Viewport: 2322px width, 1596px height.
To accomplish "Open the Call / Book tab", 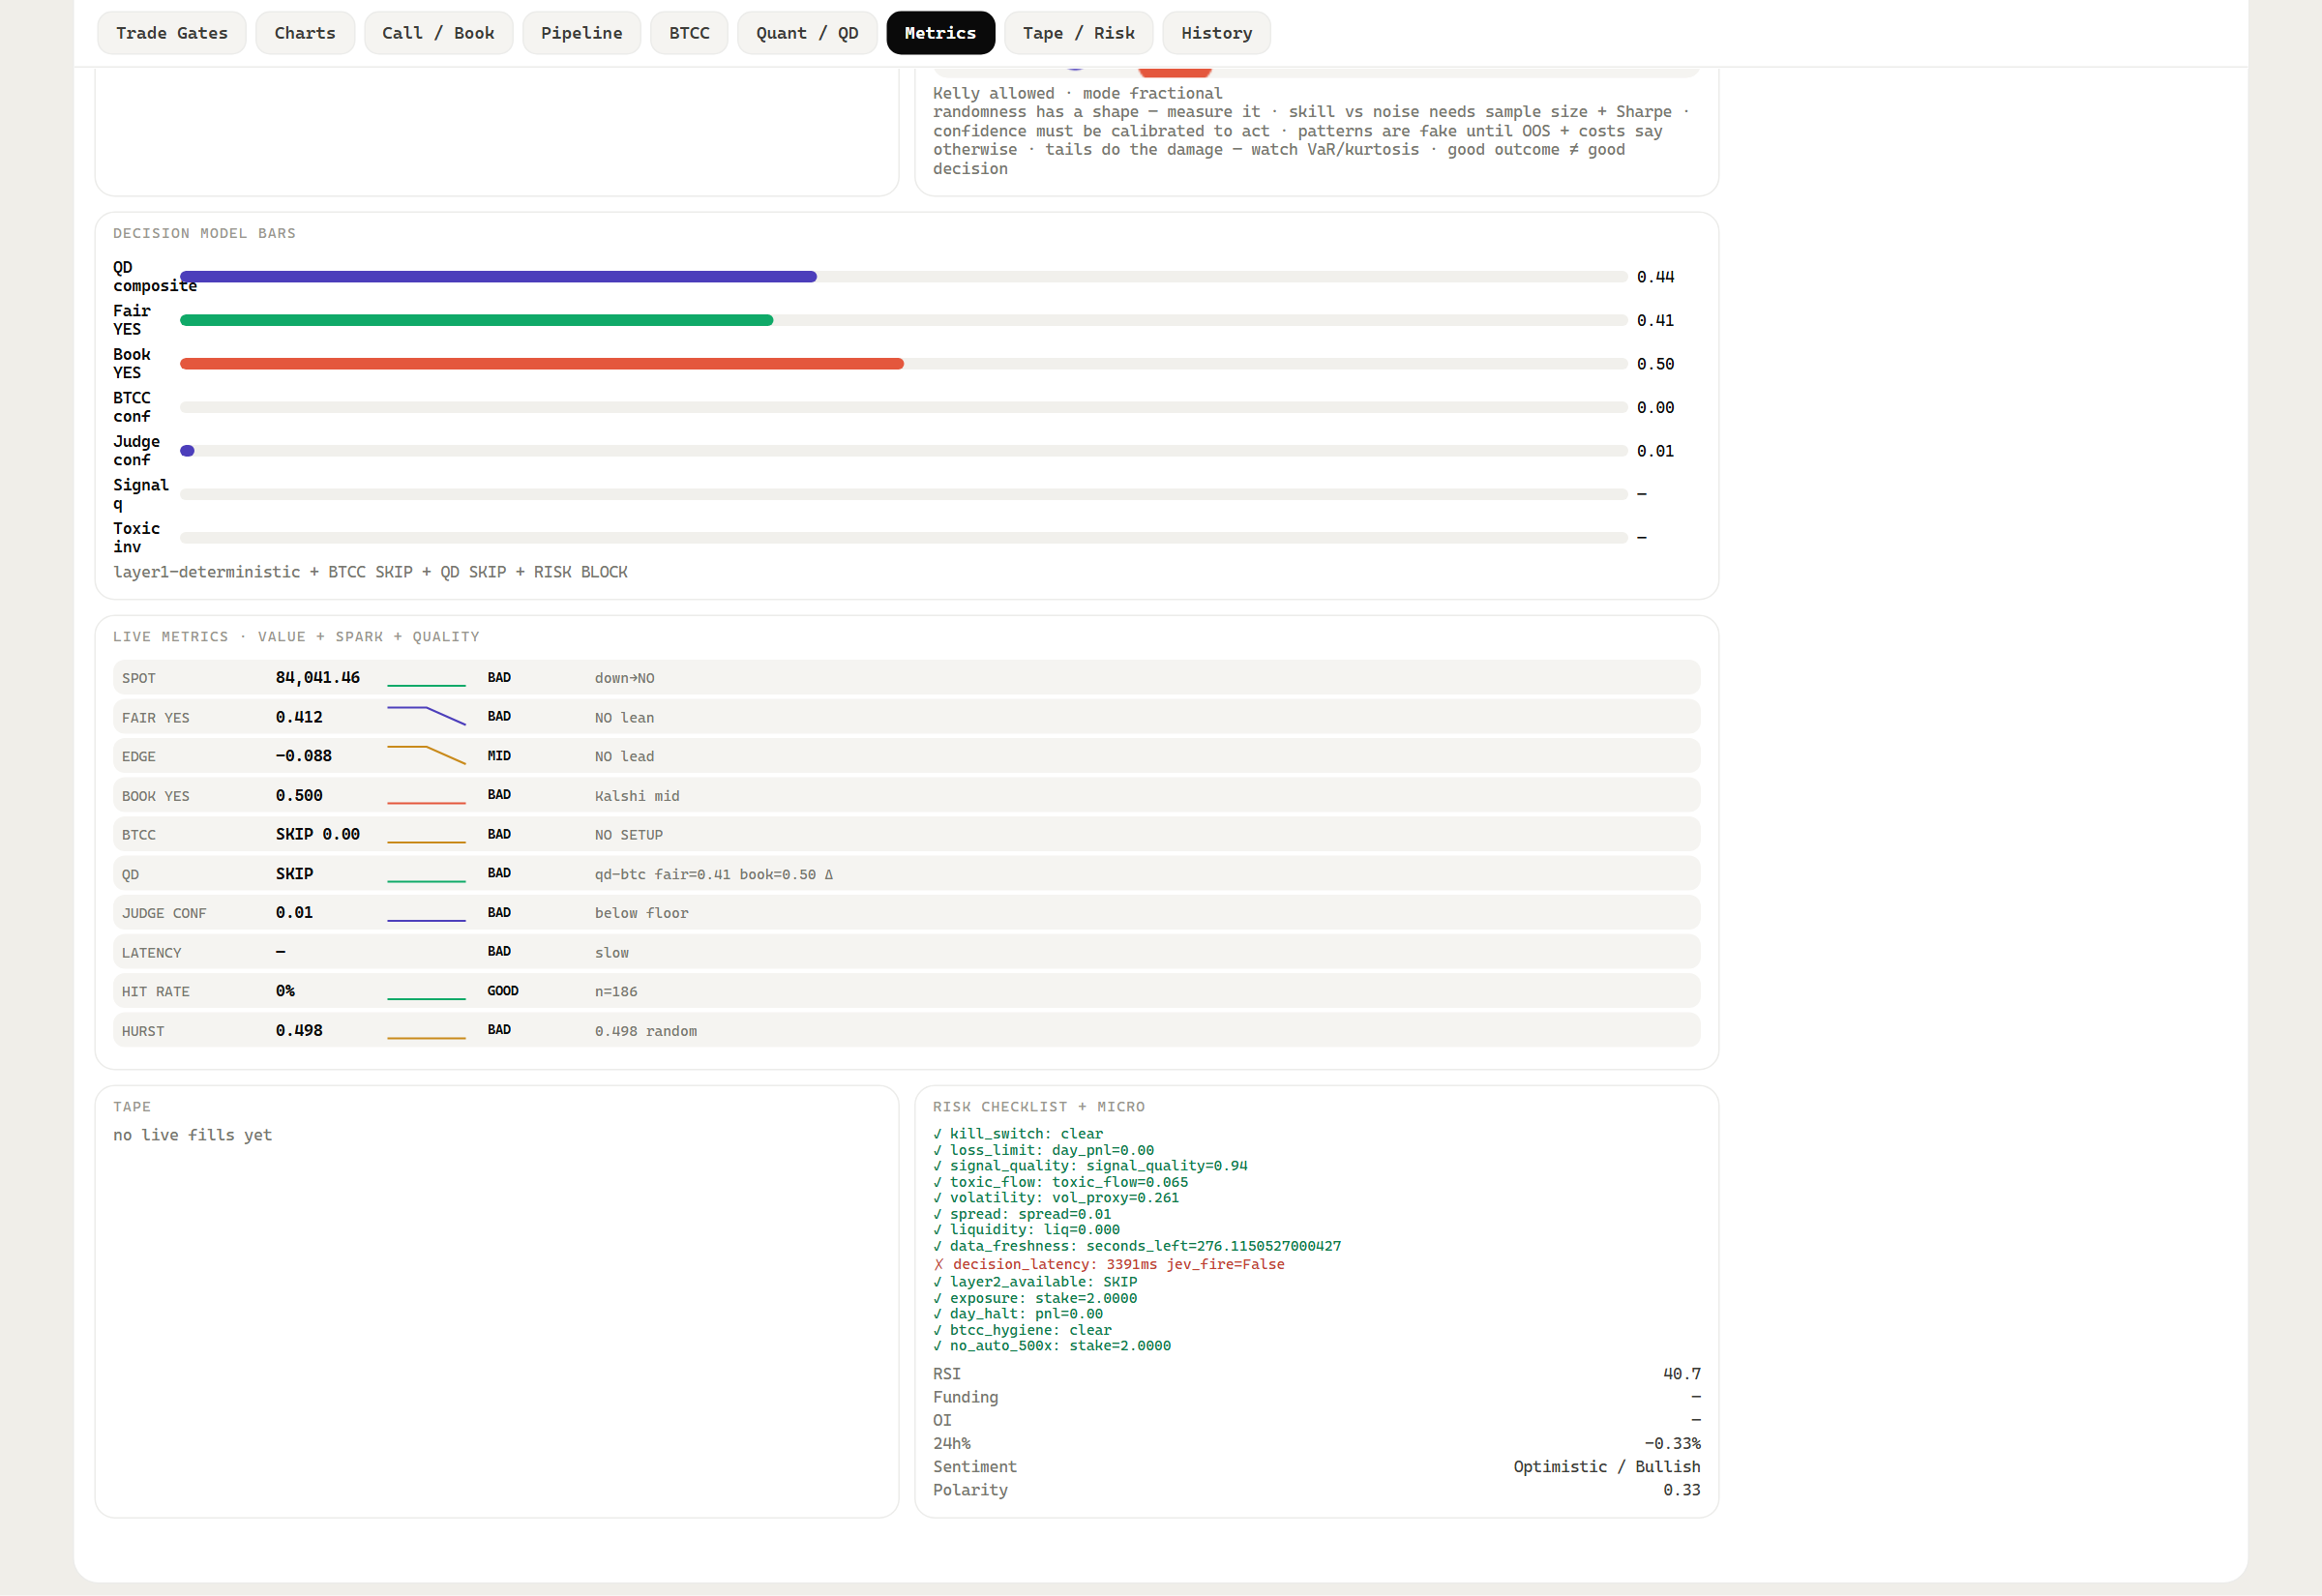I will click(438, 33).
